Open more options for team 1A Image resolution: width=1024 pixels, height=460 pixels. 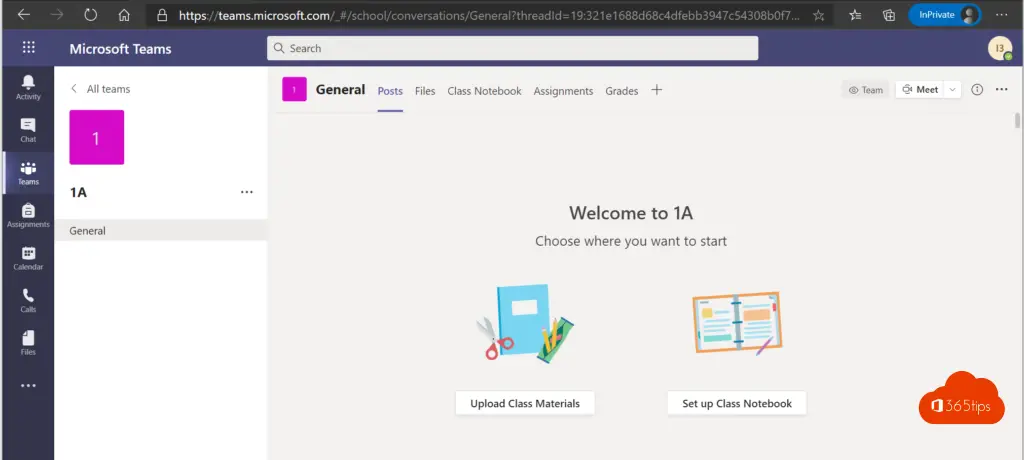[247, 192]
